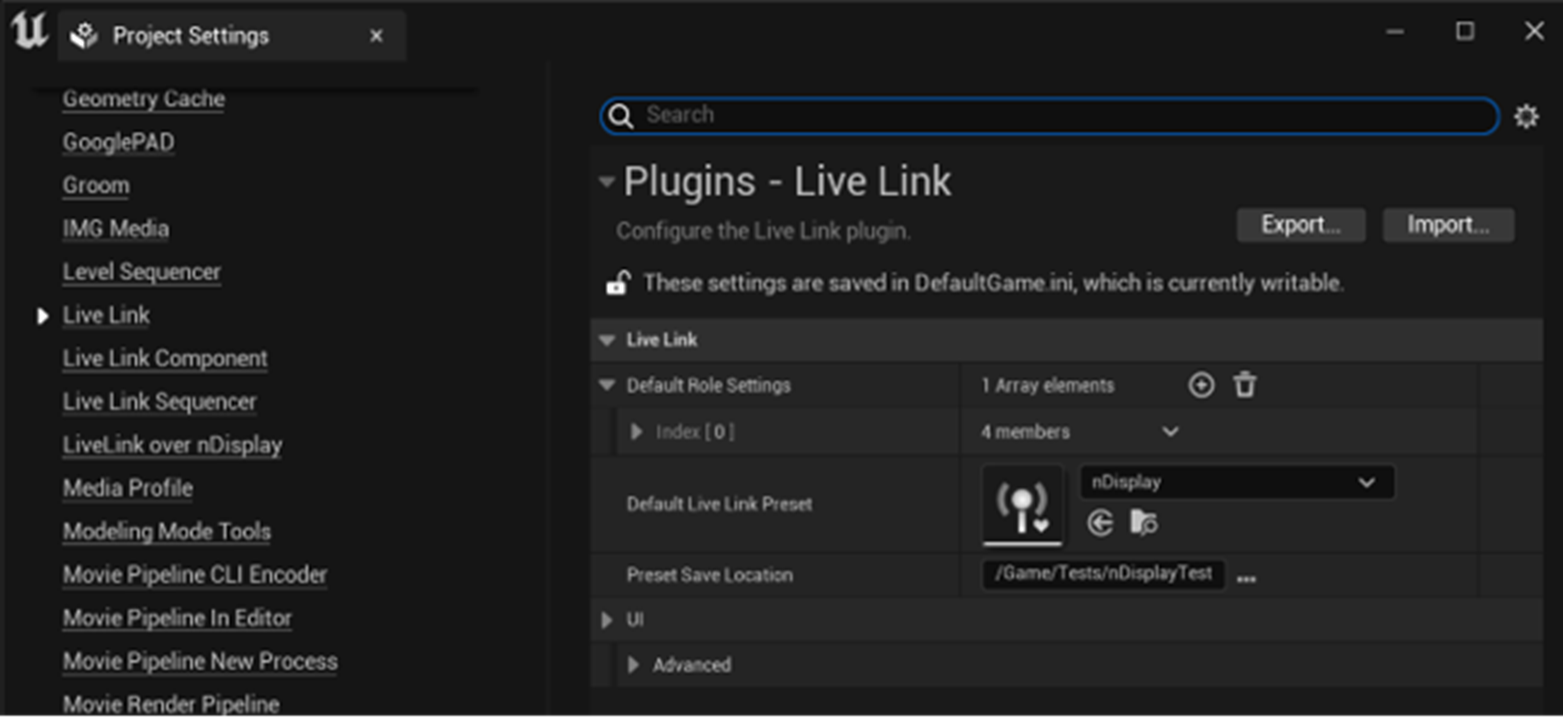Image resolution: width=1563 pixels, height=718 pixels.
Task: Expand Index [ 0 ] array element
Action: coord(637,432)
